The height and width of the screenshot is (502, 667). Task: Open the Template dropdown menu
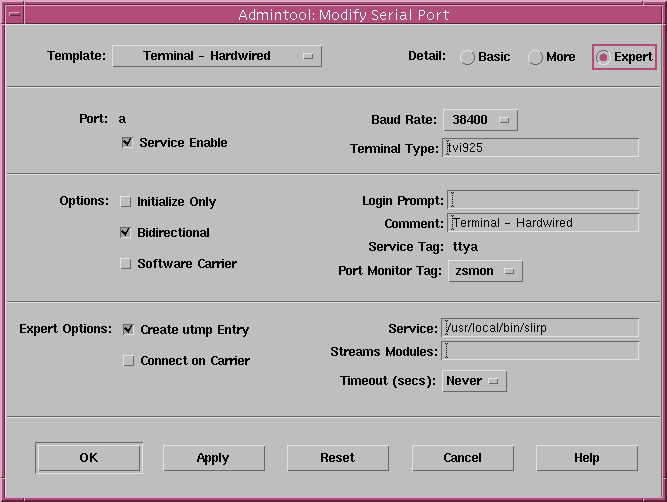[216, 56]
